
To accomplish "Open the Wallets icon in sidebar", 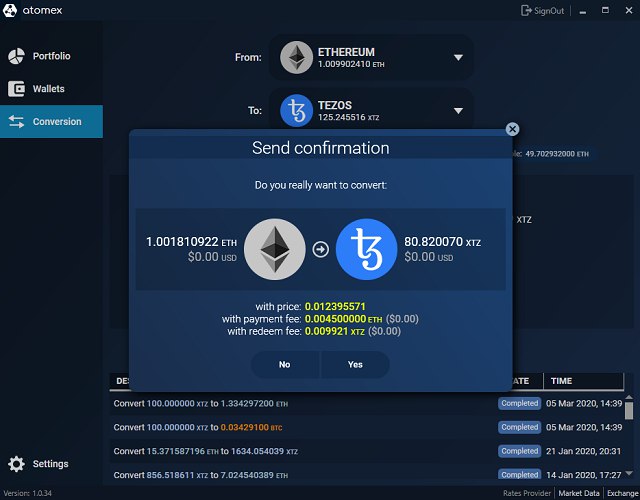I will point(16,89).
